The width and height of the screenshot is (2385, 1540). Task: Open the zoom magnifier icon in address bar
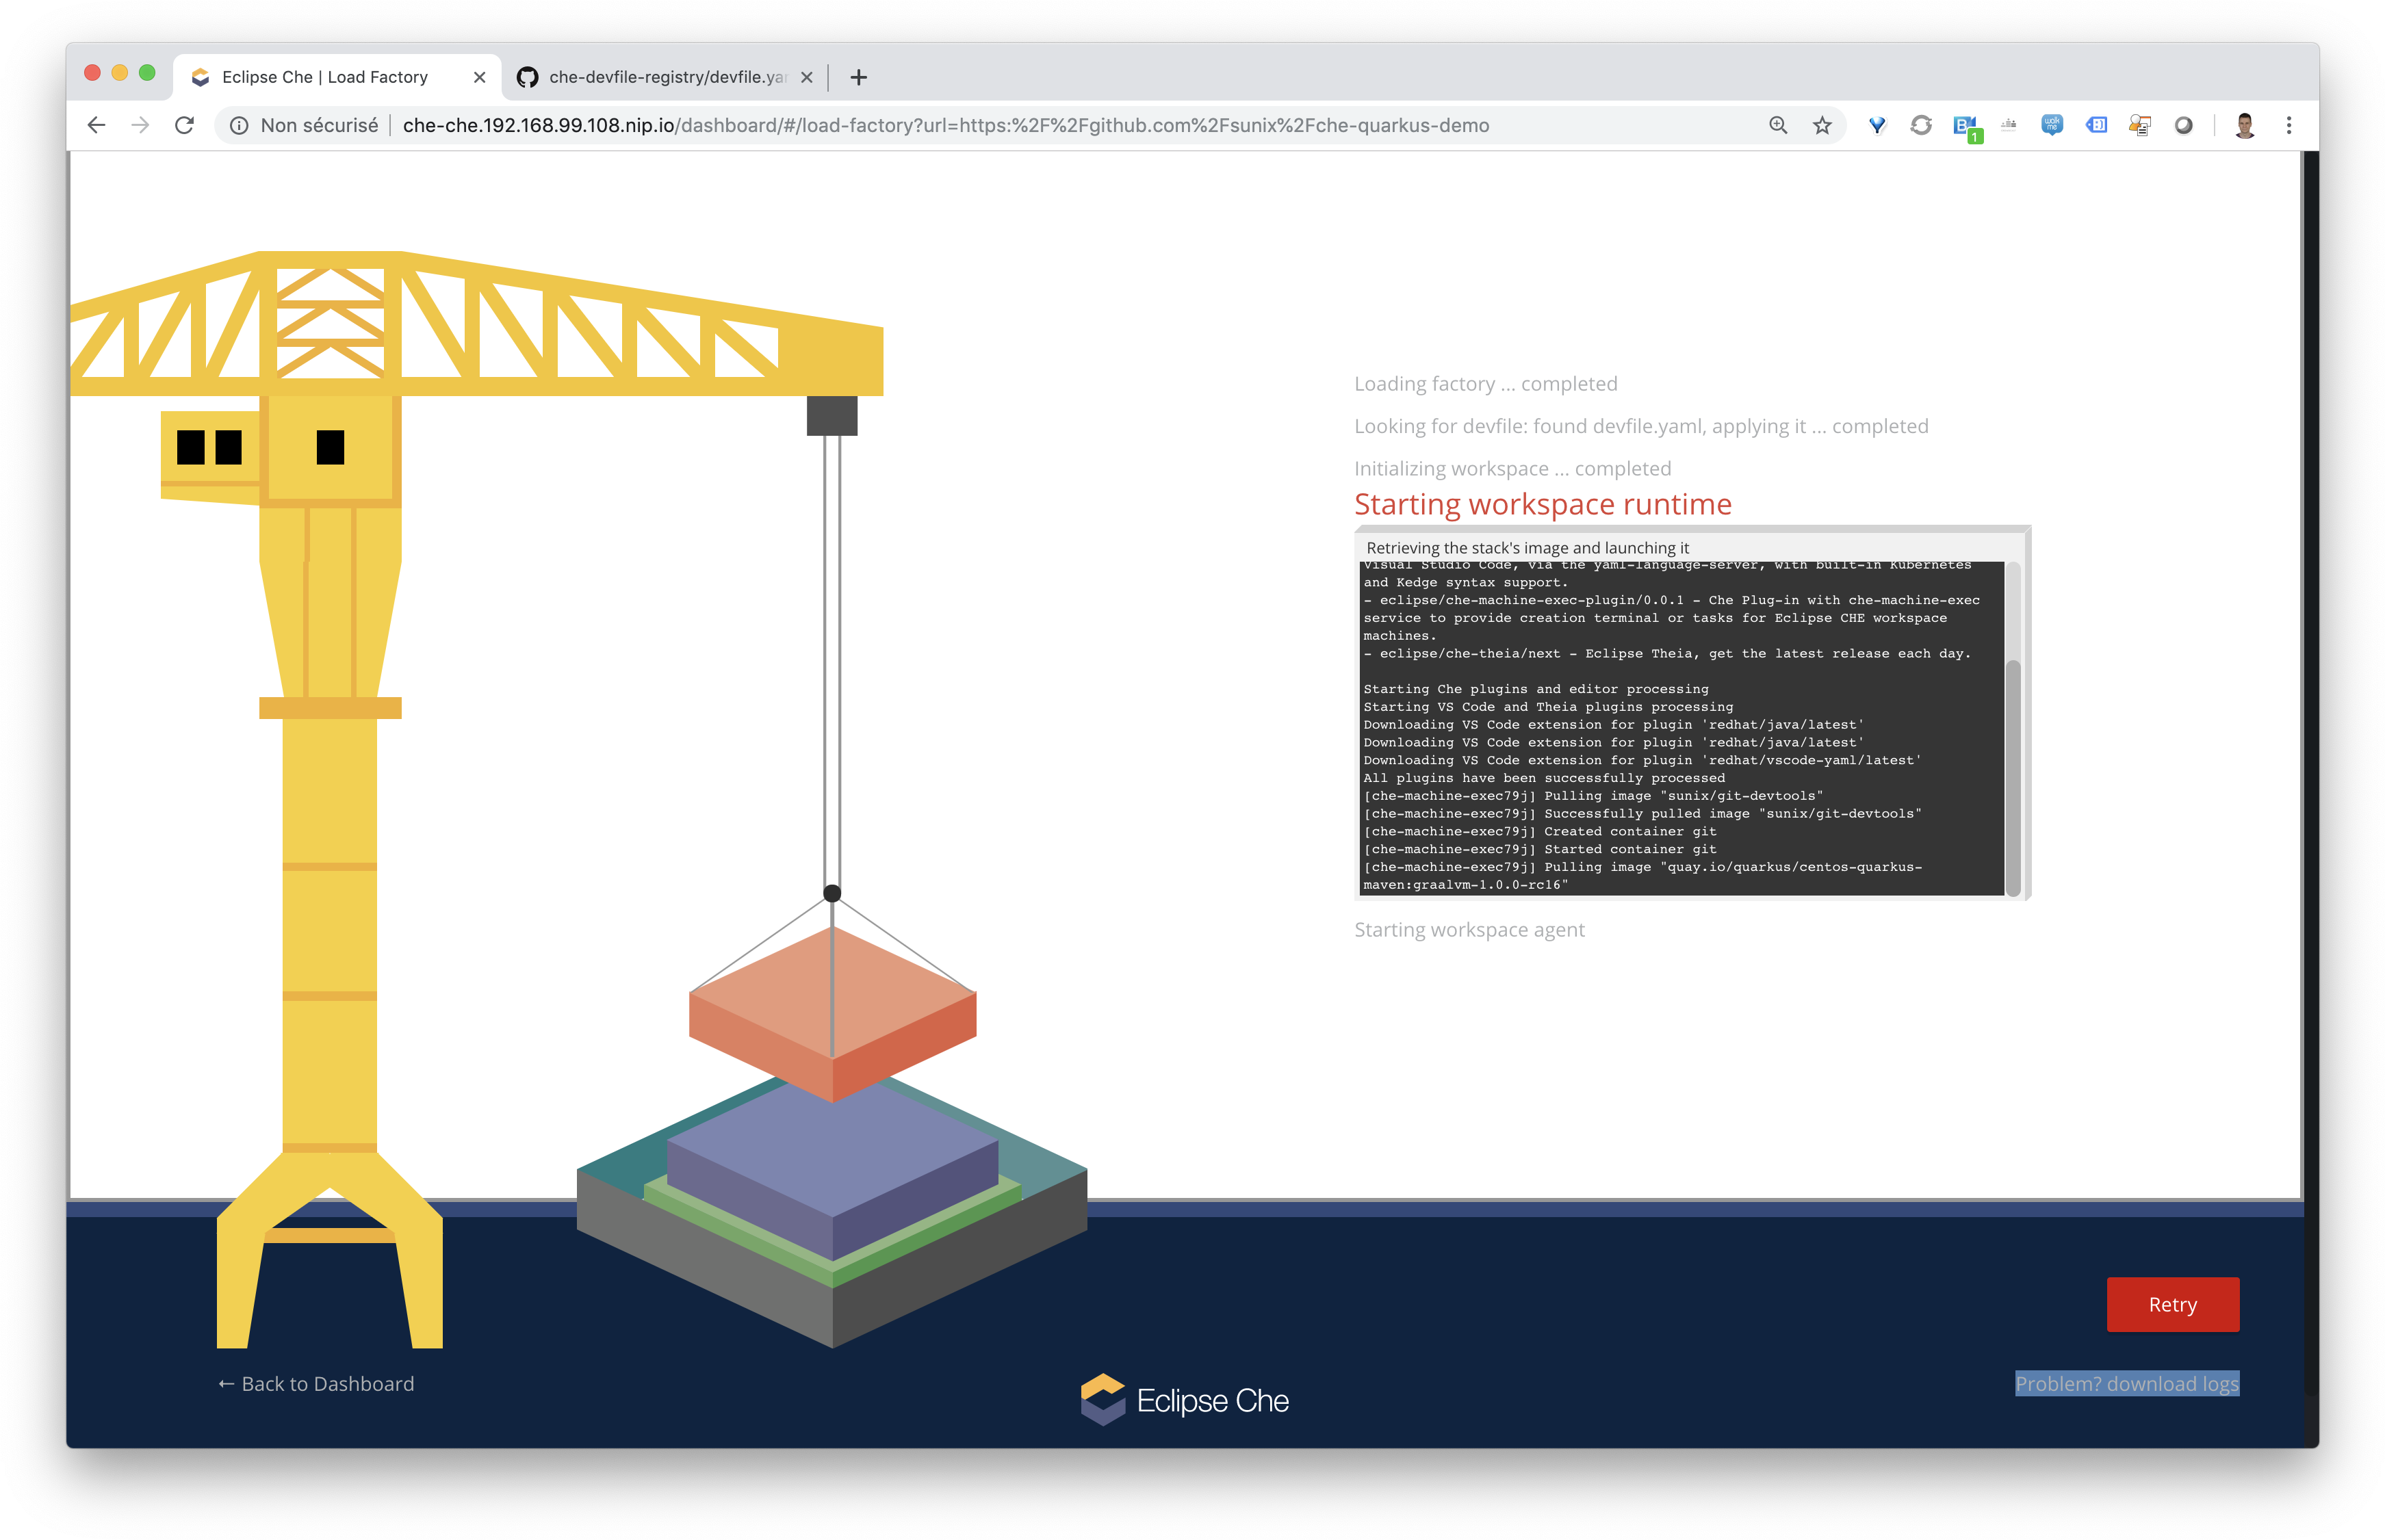tap(1777, 125)
